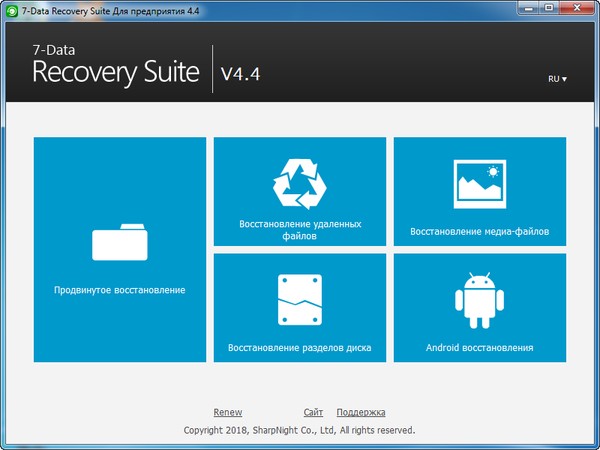
Task: Click the broken disk partition icon
Action: (x=300, y=300)
